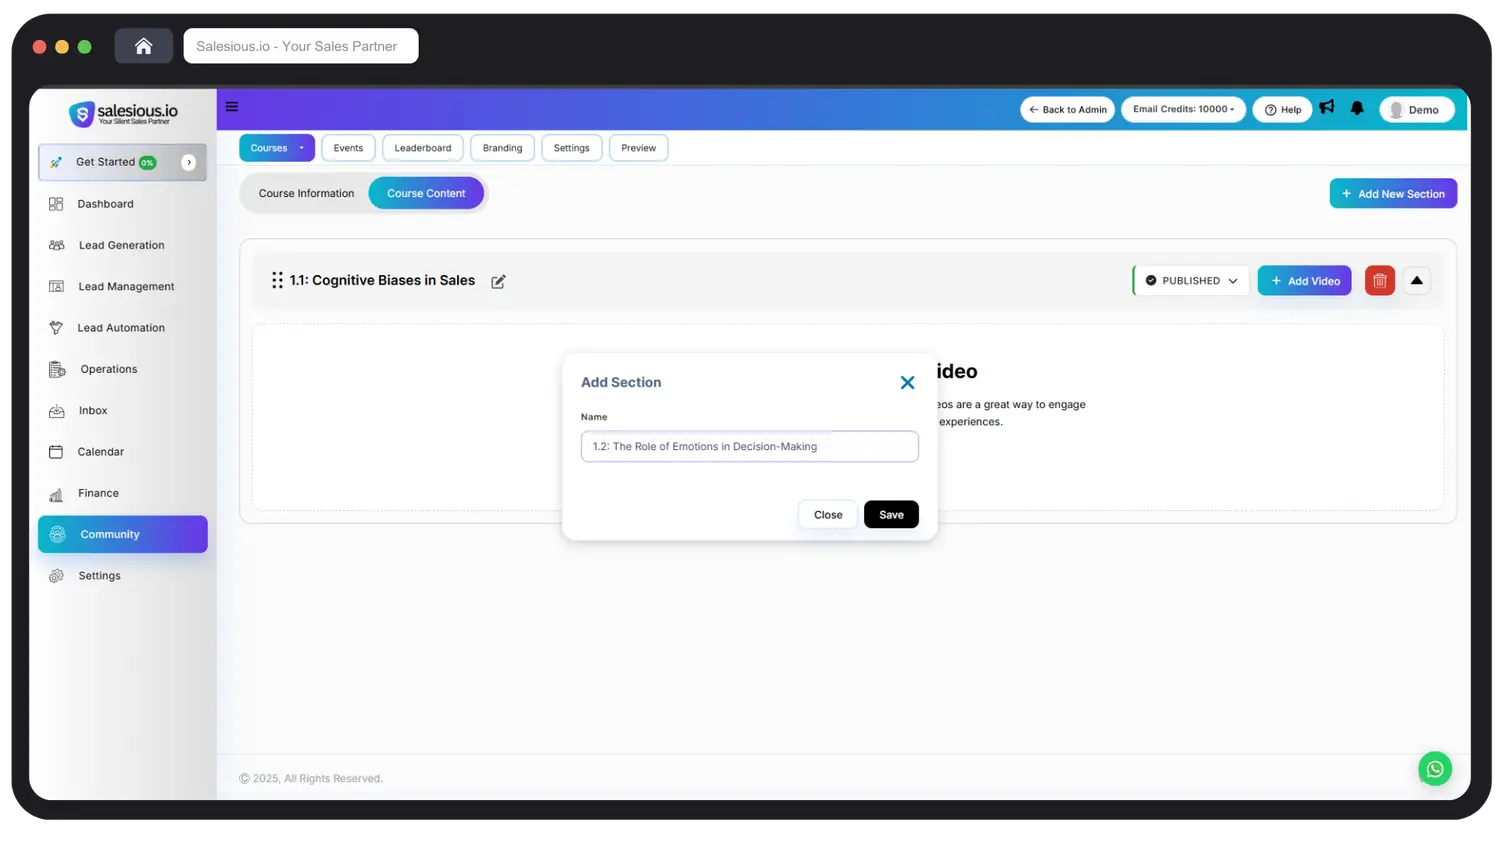Image resolution: width=1500 pixels, height=844 pixels.
Task: Switch to Course Information tab
Action: coord(306,194)
